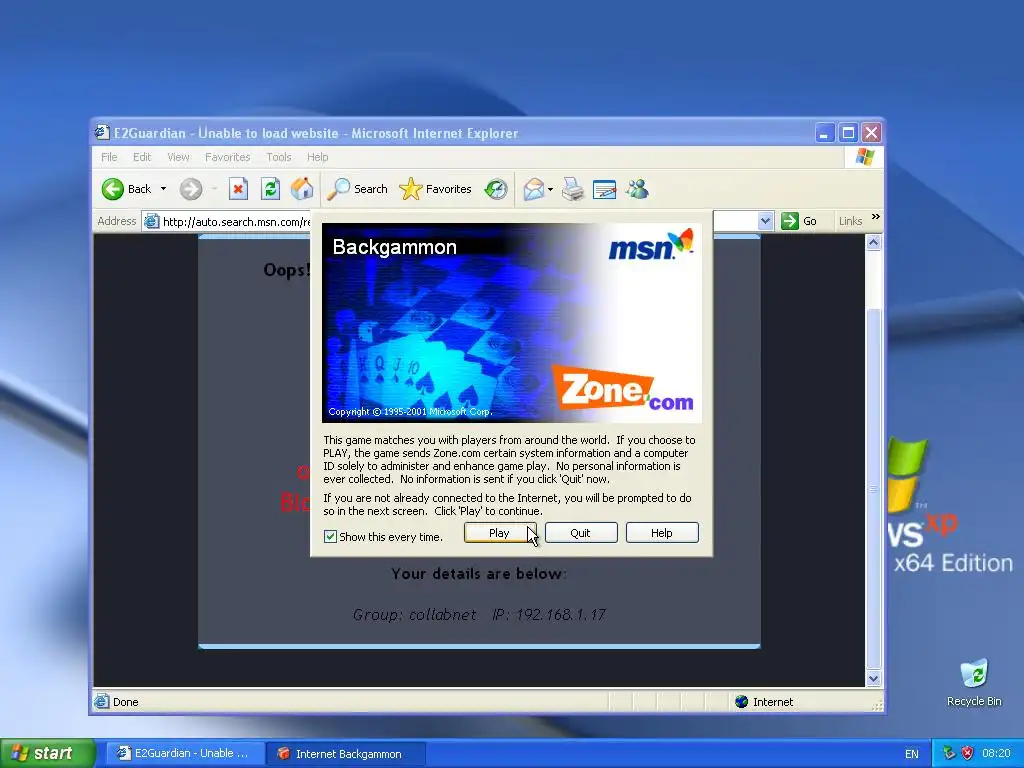The width and height of the screenshot is (1024, 768).
Task: Click the vertical scrollbar thumb in the browser
Action: [x=874, y=488]
